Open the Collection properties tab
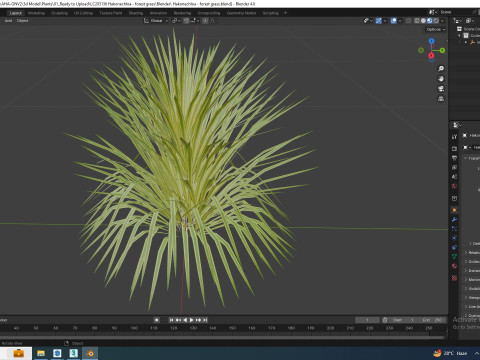The width and height of the screenshot is (480, 360). (454, 198)
